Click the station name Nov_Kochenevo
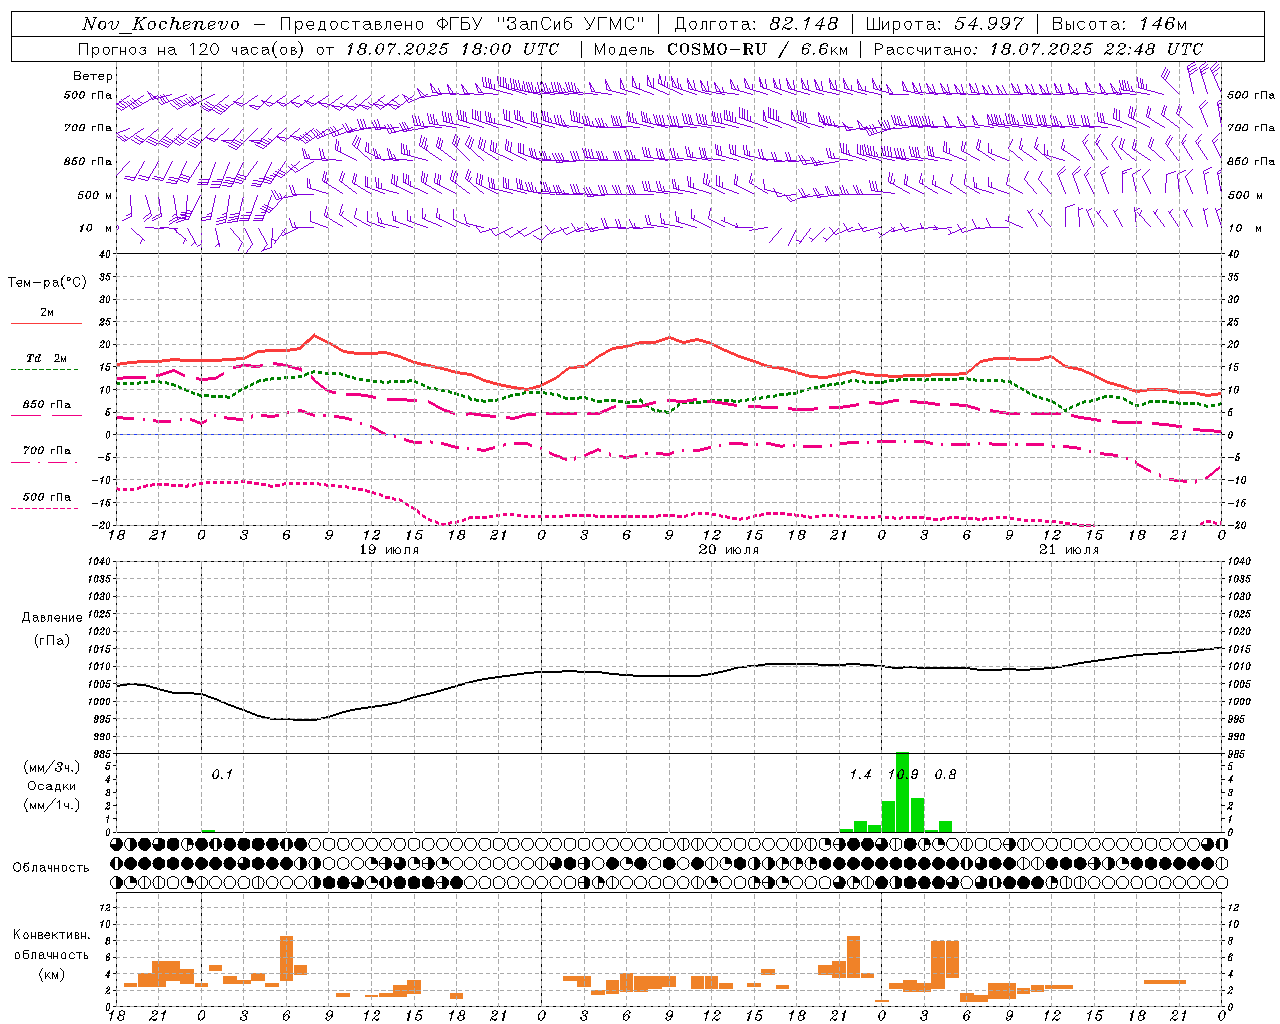 pos(161,24)
